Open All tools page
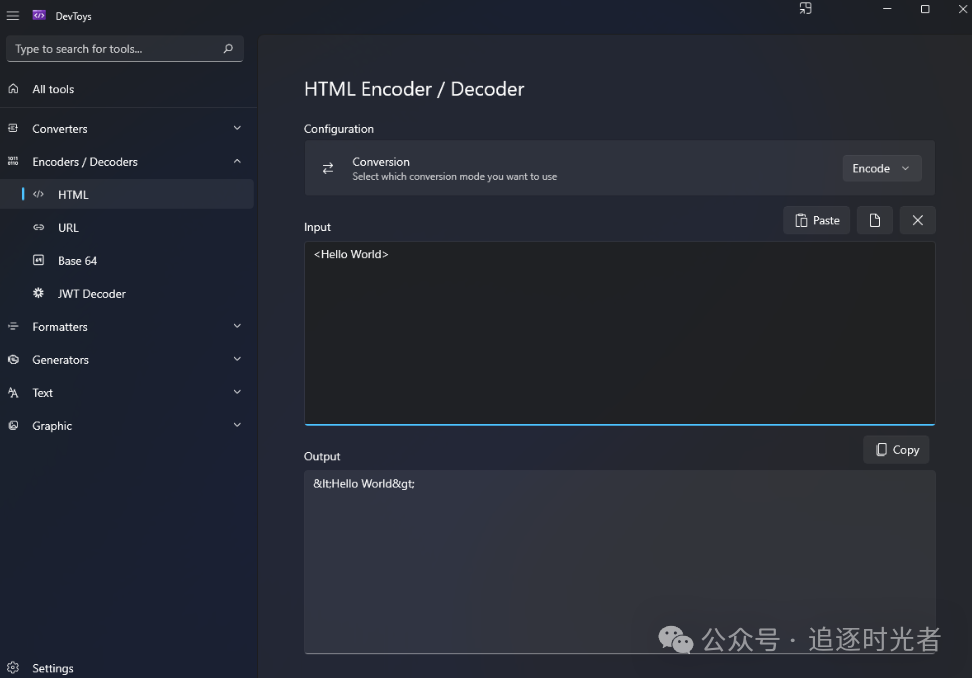The width and height of the screenshot is (972, 678). 127,89
